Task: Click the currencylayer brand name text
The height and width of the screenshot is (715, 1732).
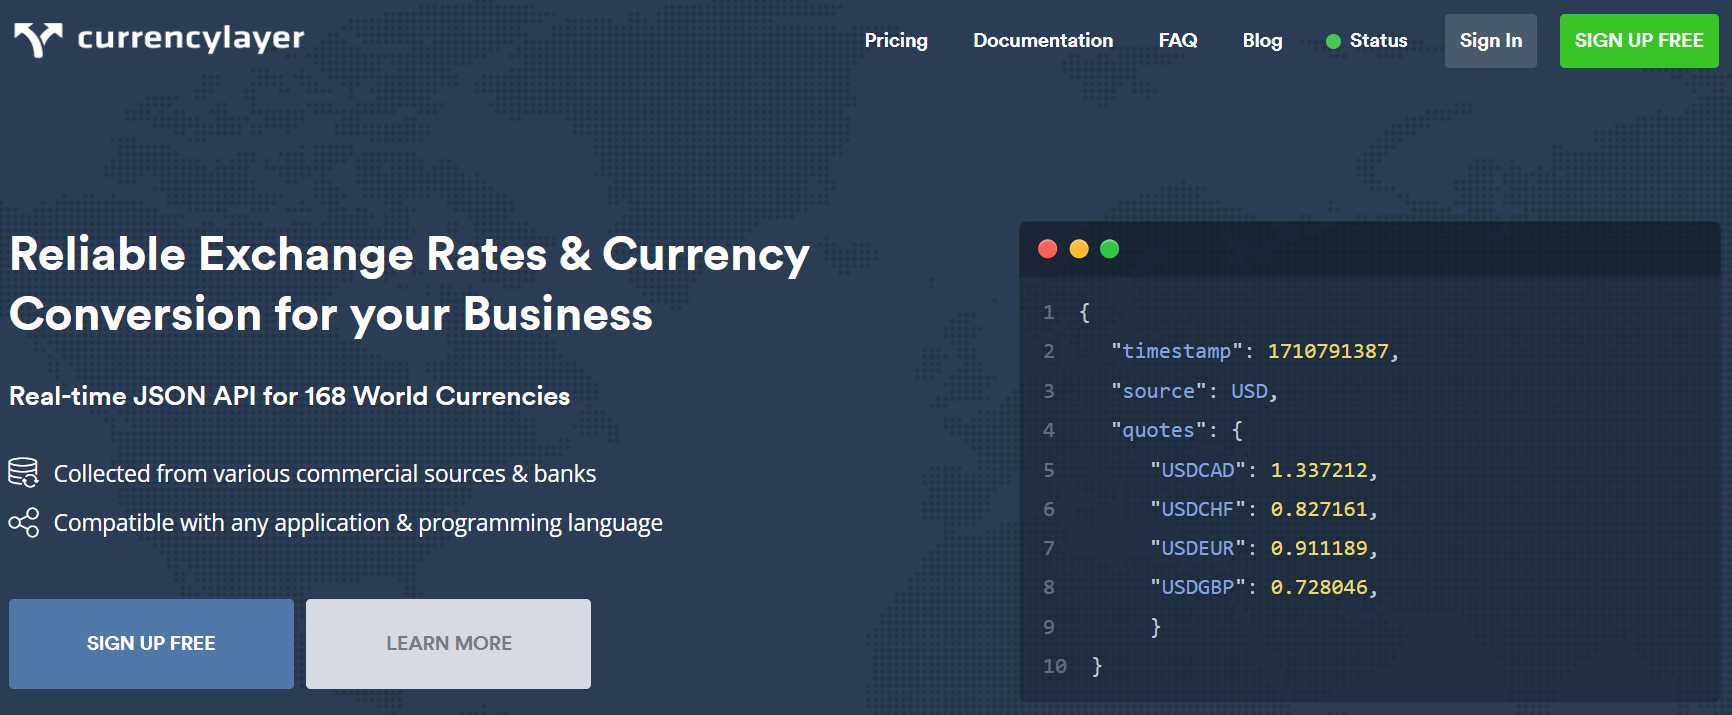Action: pos(191,39)
